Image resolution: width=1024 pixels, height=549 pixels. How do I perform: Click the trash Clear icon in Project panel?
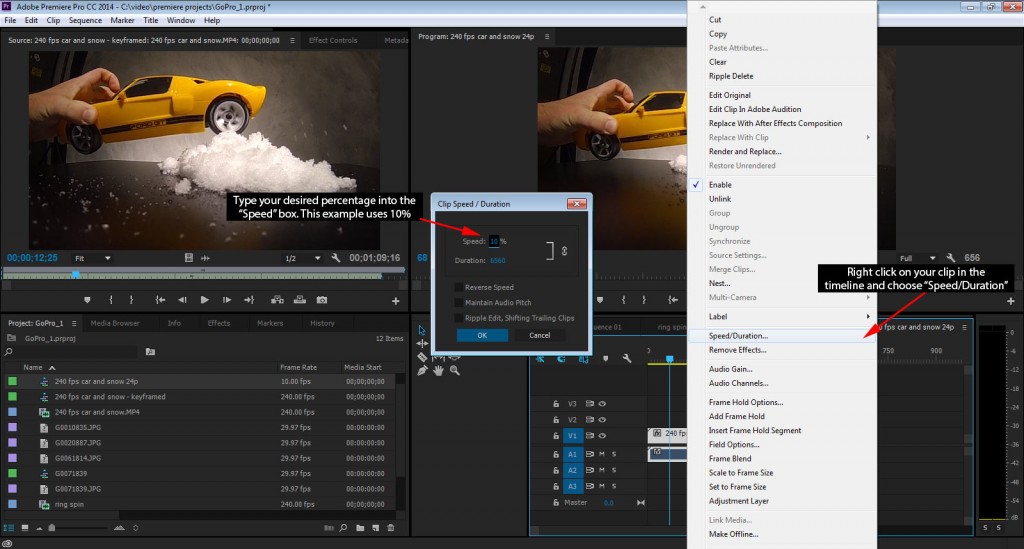coord(391,528)
